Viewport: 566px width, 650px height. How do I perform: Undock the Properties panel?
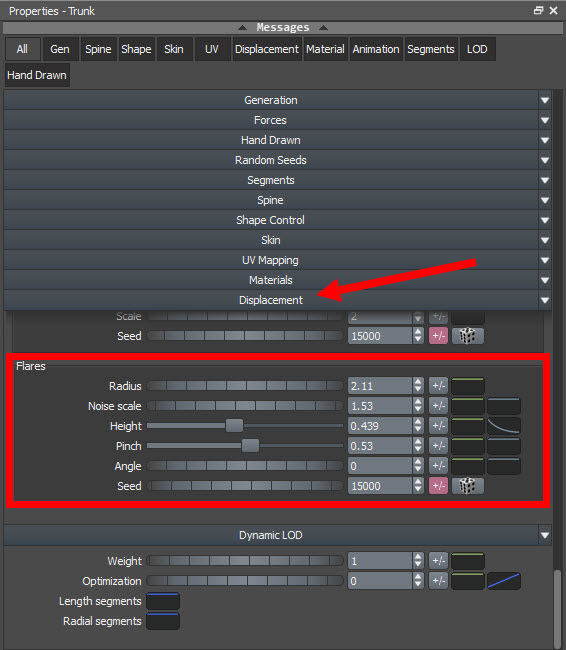click(538, 10)
